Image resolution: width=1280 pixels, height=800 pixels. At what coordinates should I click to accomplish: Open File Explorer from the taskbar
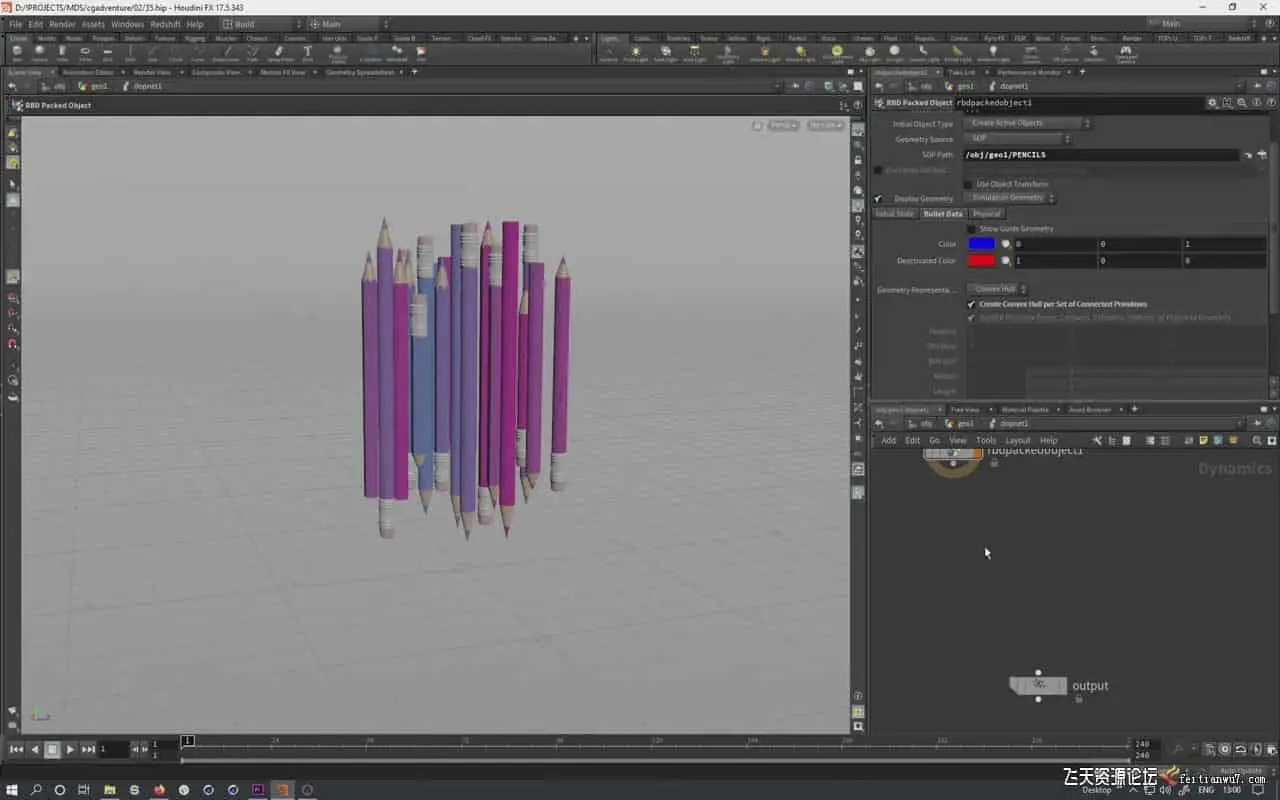[x=110, y=790]
